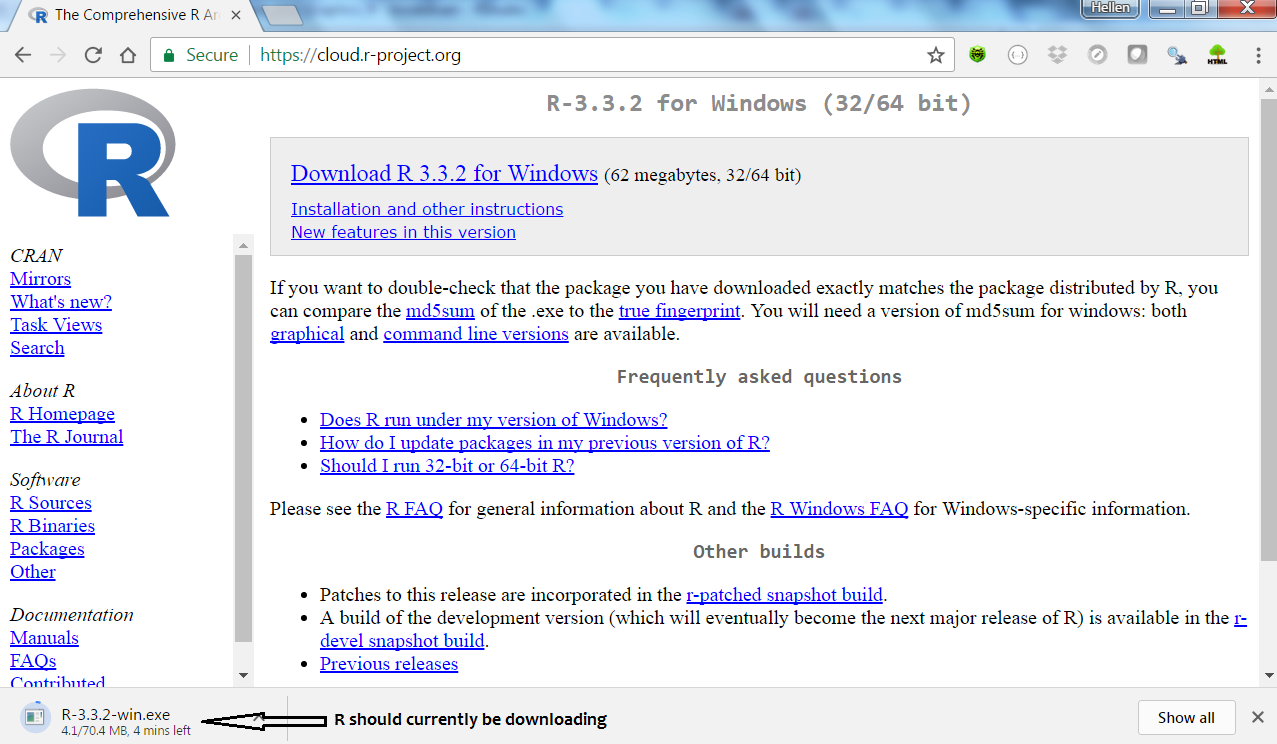Go back using the browser back arrow
This screenshot has height=744, width=1277.
23,56
